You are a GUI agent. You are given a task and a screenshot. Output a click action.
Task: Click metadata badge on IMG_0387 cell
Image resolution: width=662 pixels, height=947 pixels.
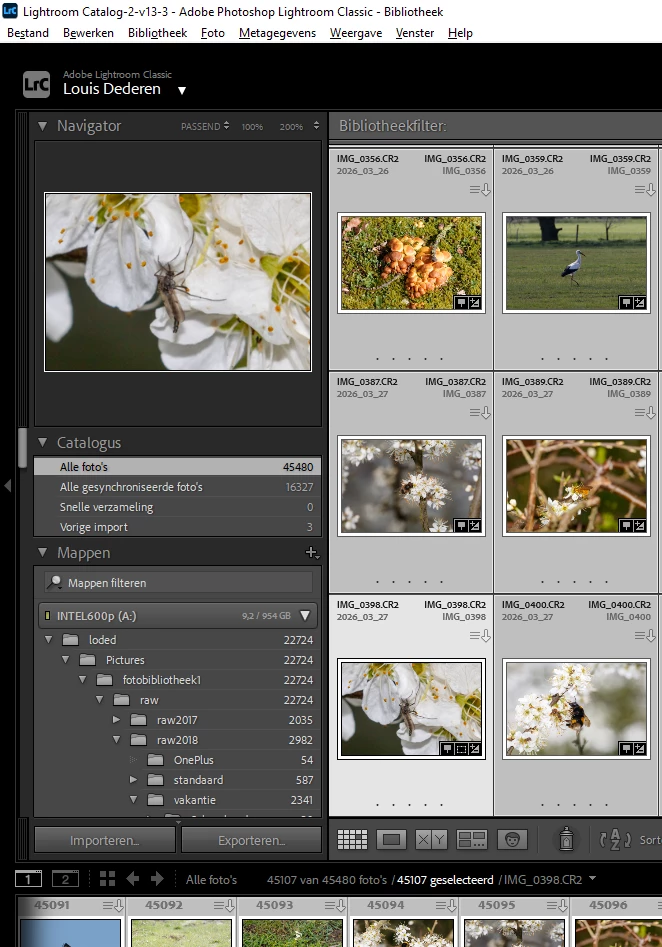coord(480,413)
